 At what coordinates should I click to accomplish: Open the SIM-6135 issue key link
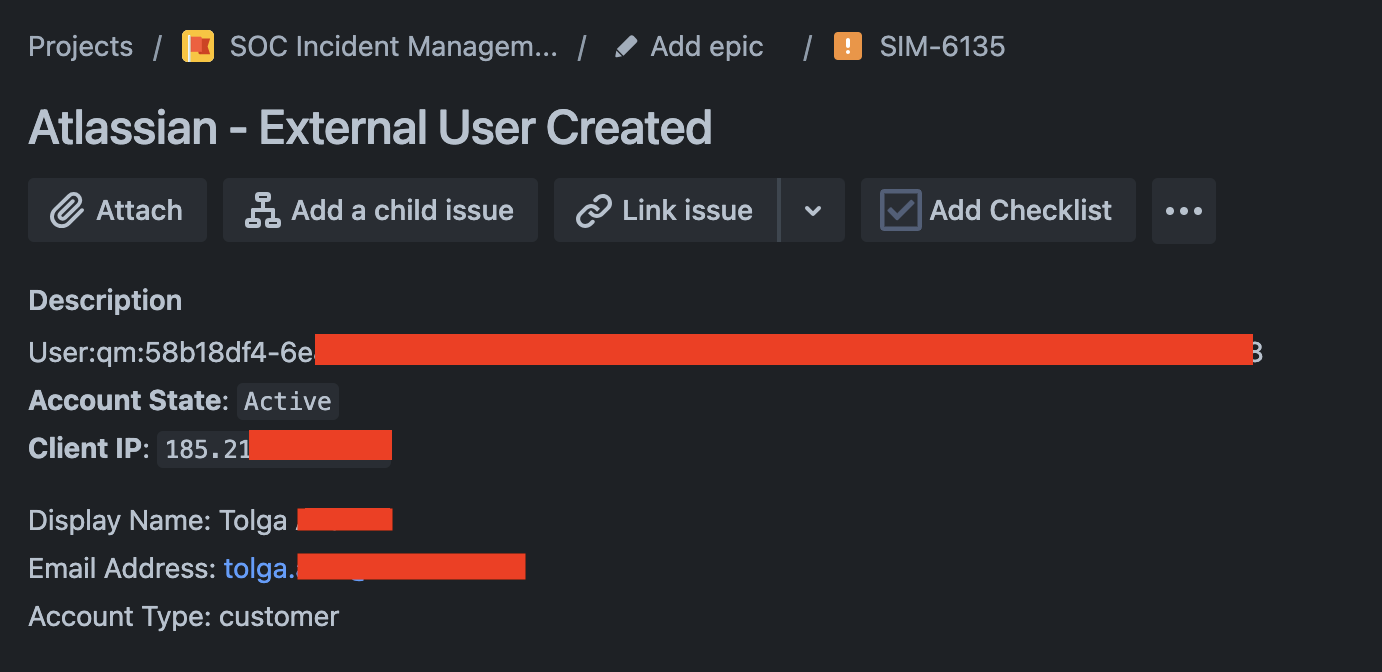pyautogui.click(x=942, y=47)
